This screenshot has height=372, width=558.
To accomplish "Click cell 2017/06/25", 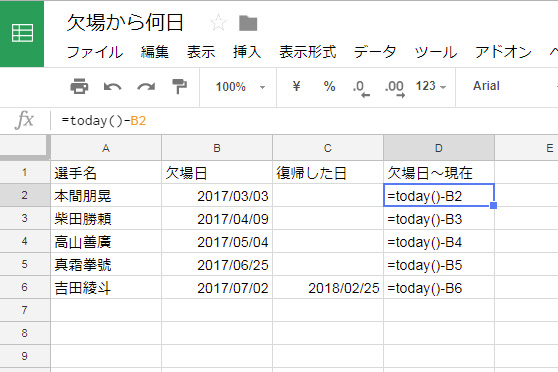I will tap(217, 264).
